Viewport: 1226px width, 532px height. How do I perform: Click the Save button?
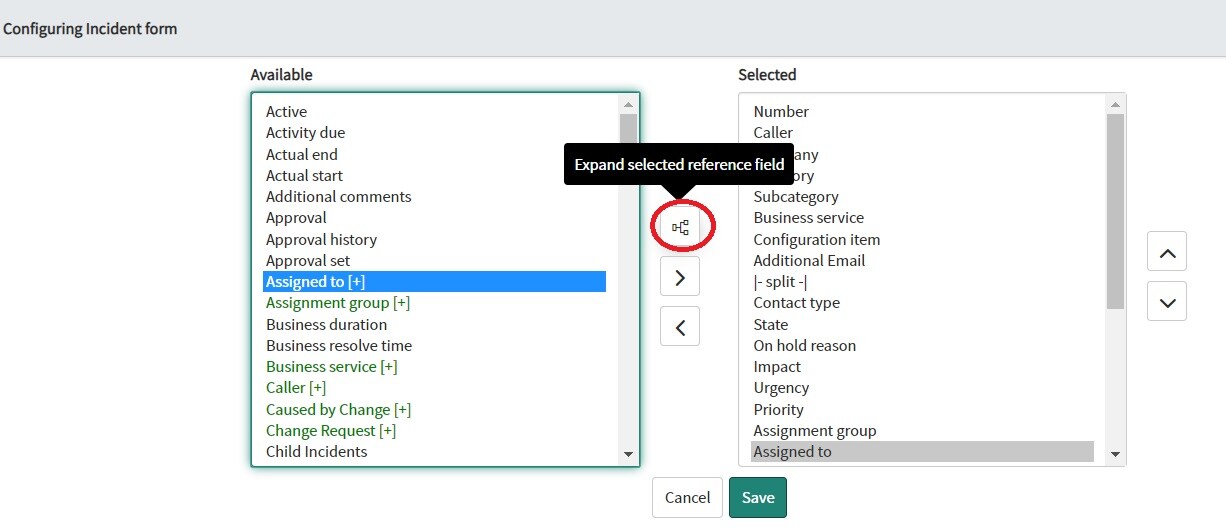[758, 498]
